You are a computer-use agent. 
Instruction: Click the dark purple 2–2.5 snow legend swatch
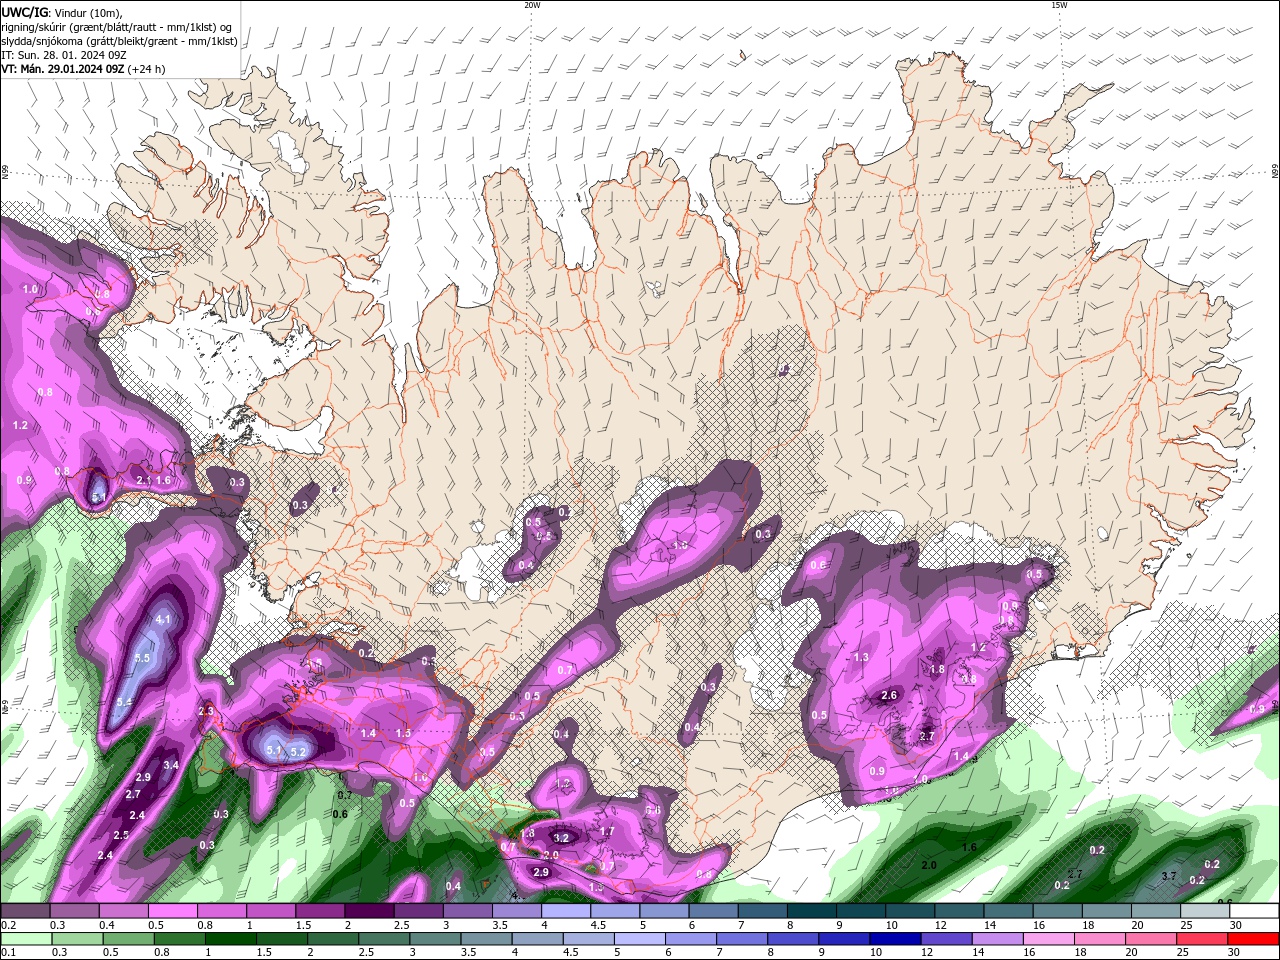click(x=368, y=911)
